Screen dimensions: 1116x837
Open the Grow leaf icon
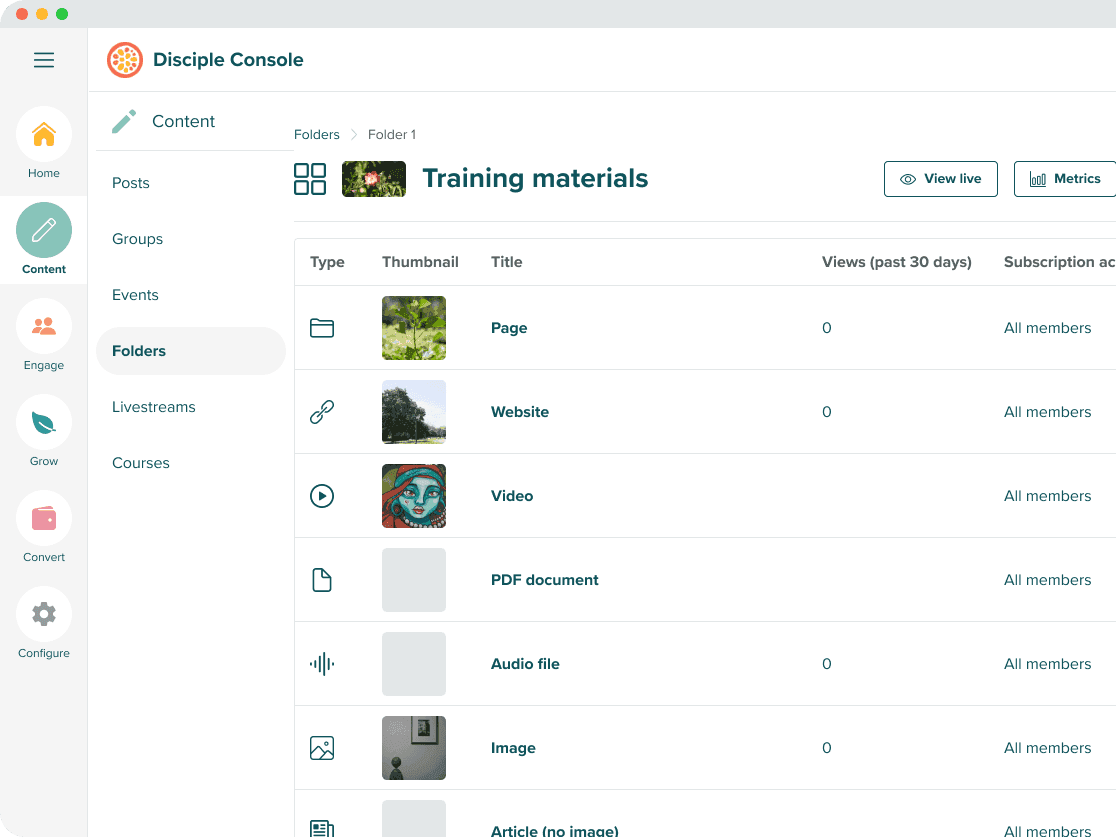click(44, 422)
